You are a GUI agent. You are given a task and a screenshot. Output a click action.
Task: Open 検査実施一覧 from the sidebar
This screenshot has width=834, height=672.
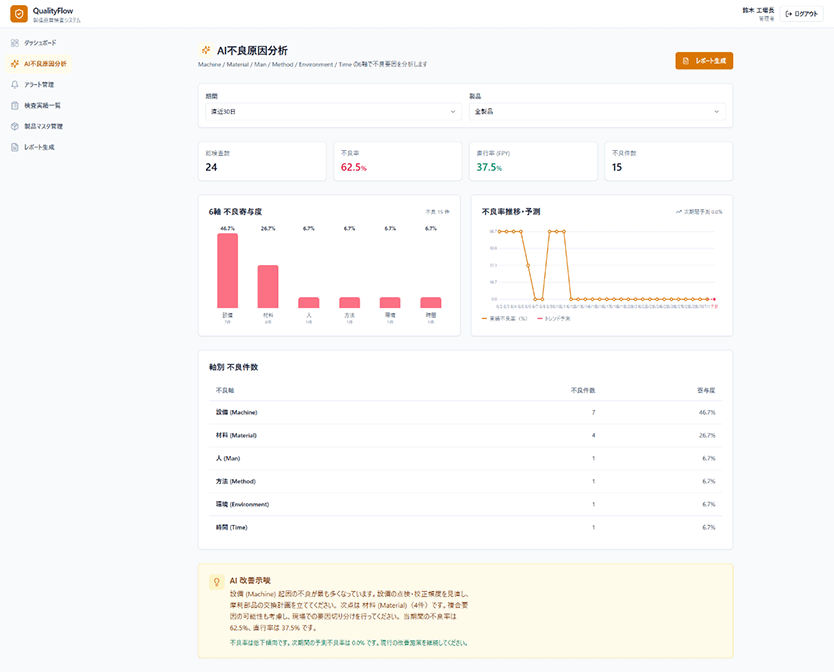[39, 105]
